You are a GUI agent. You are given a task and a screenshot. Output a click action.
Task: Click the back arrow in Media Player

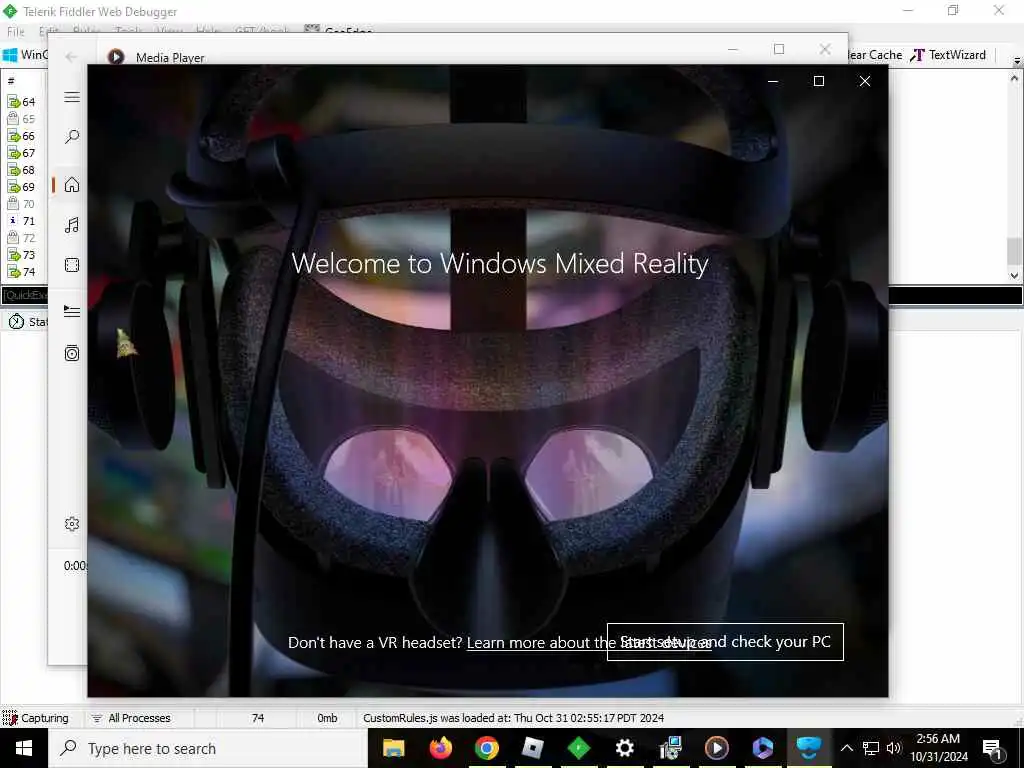[x=71, y=57]
